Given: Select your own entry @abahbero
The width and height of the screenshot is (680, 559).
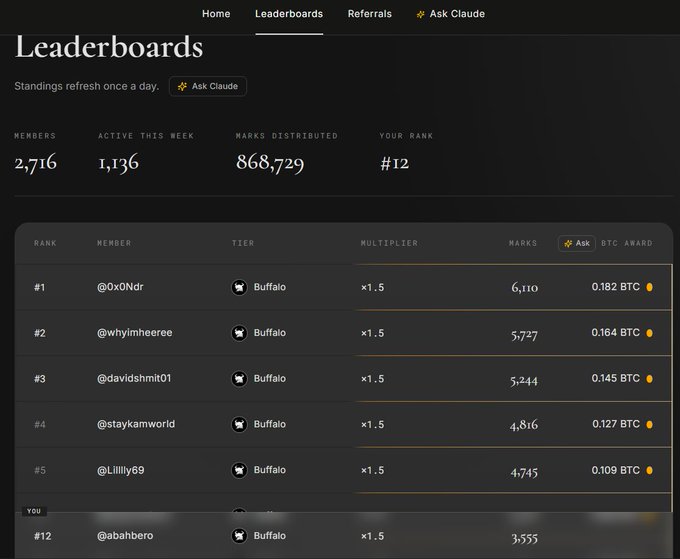Looking at the screenshot, I should point(125,536).
